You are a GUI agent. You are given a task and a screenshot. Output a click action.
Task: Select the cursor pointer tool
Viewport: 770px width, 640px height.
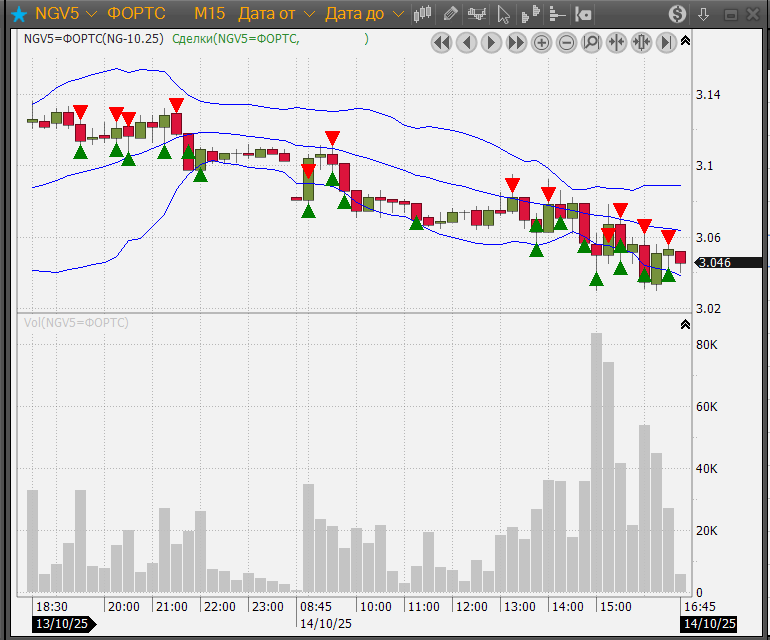click(x=503, y=14)
